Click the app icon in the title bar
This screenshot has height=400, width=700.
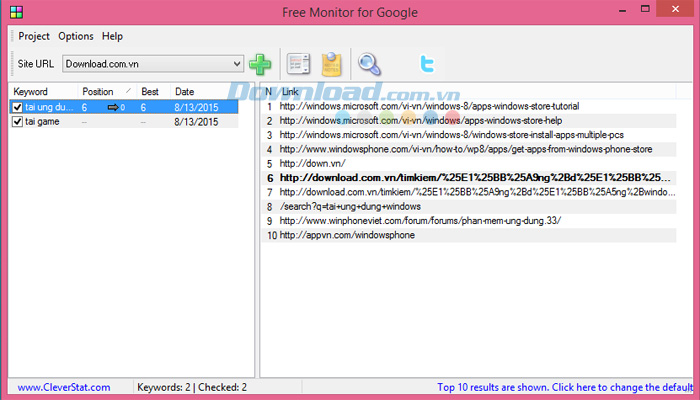click(x=14, y=11)
